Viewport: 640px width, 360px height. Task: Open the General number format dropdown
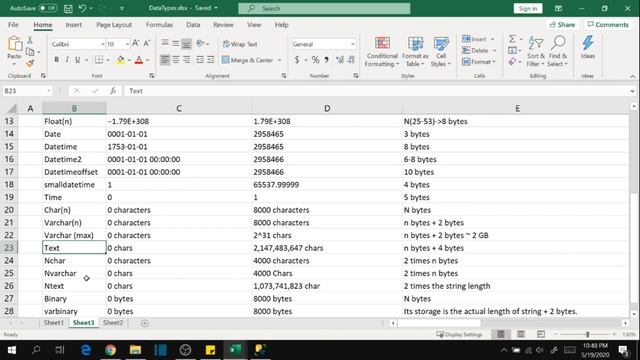(353, 44)
